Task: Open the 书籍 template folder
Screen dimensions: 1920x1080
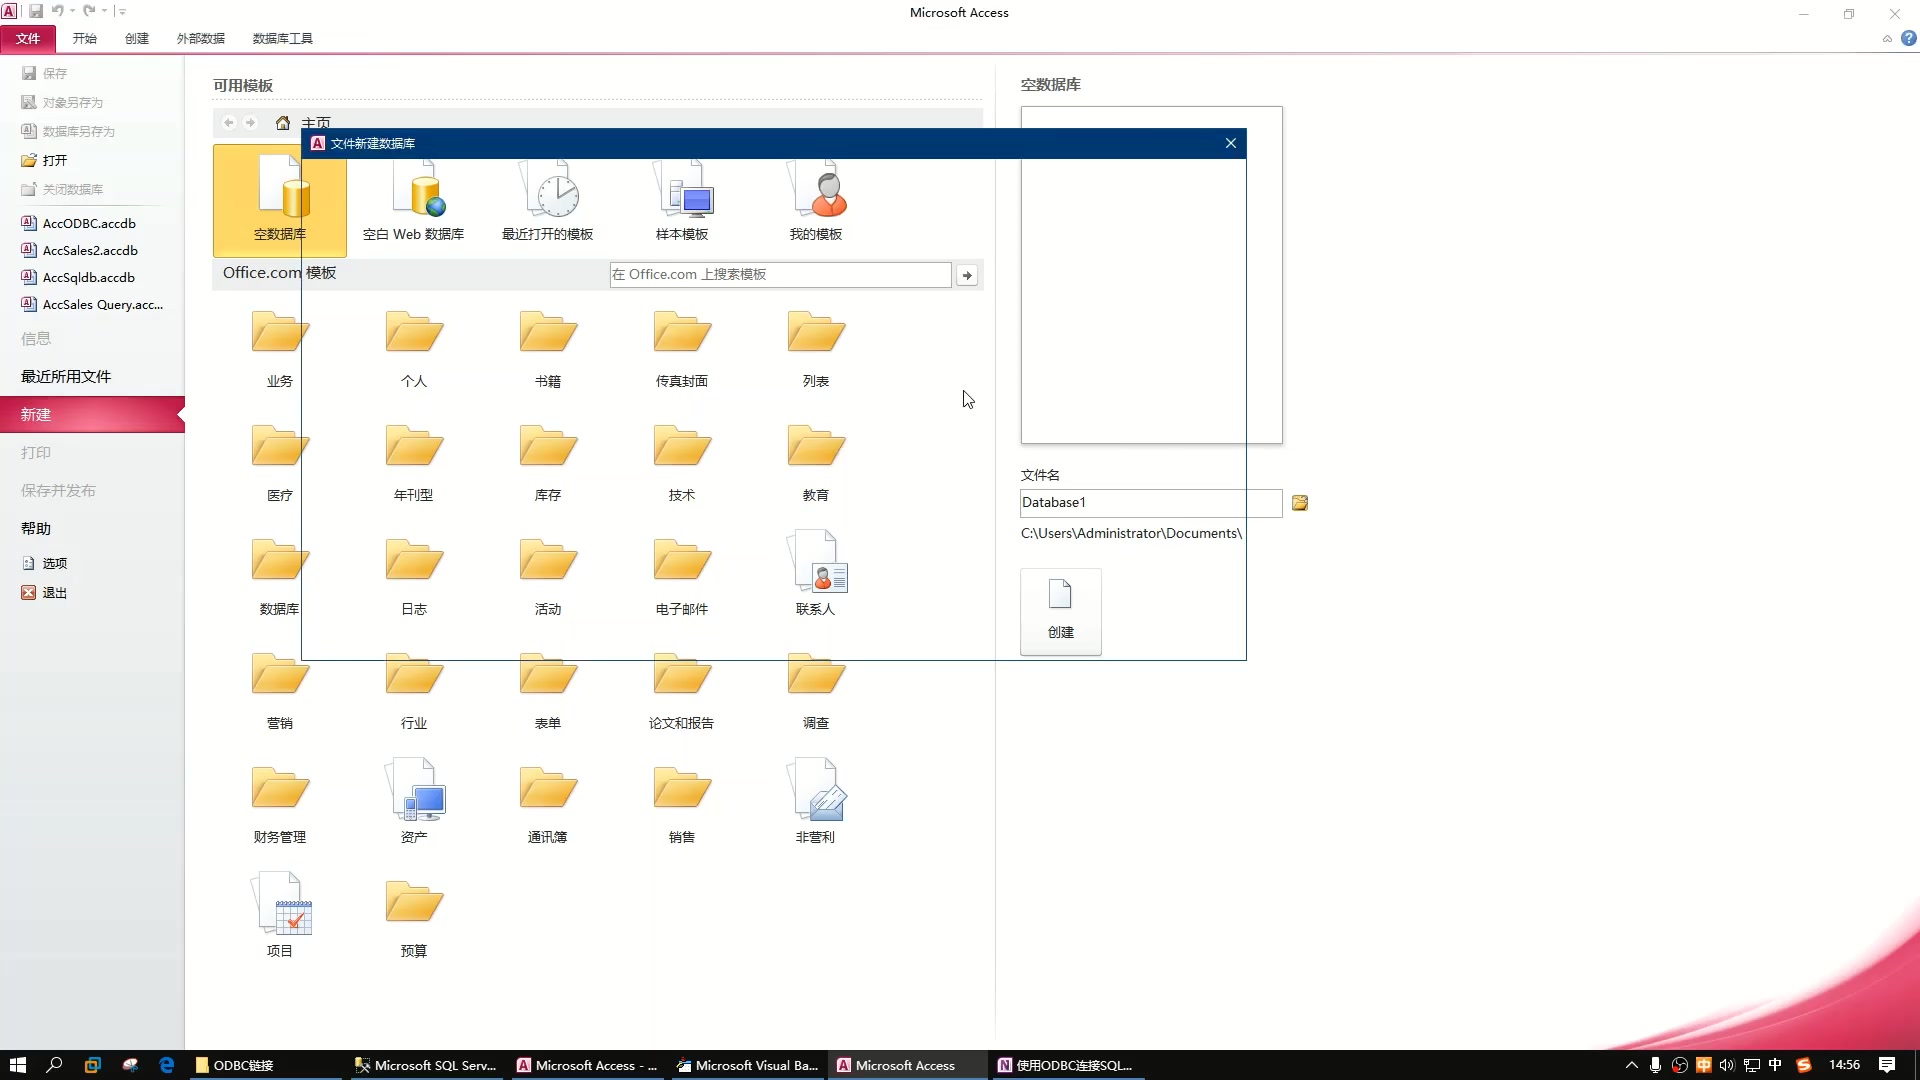Action: (547, 349)
